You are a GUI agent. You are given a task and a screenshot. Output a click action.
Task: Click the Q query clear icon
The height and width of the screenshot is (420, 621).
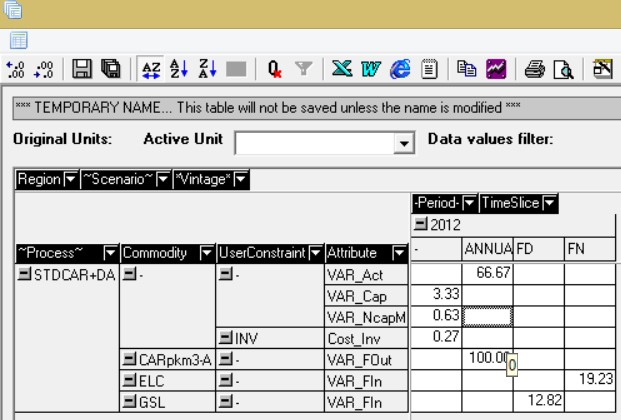click(274, 69)
